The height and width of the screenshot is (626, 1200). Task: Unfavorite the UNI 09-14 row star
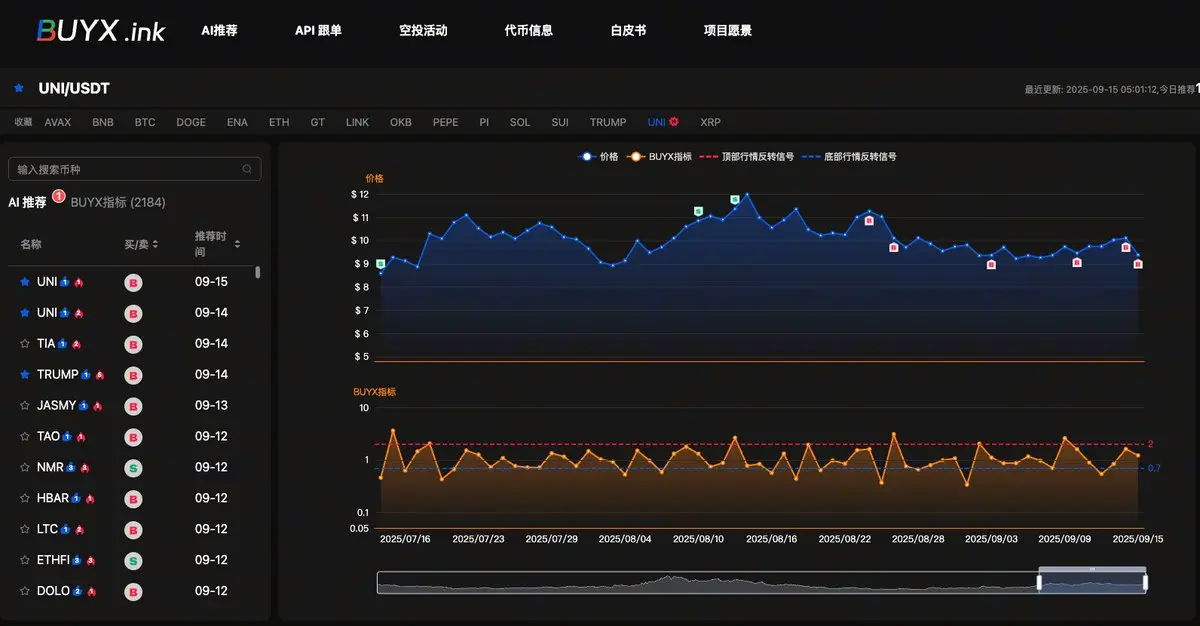25,313
